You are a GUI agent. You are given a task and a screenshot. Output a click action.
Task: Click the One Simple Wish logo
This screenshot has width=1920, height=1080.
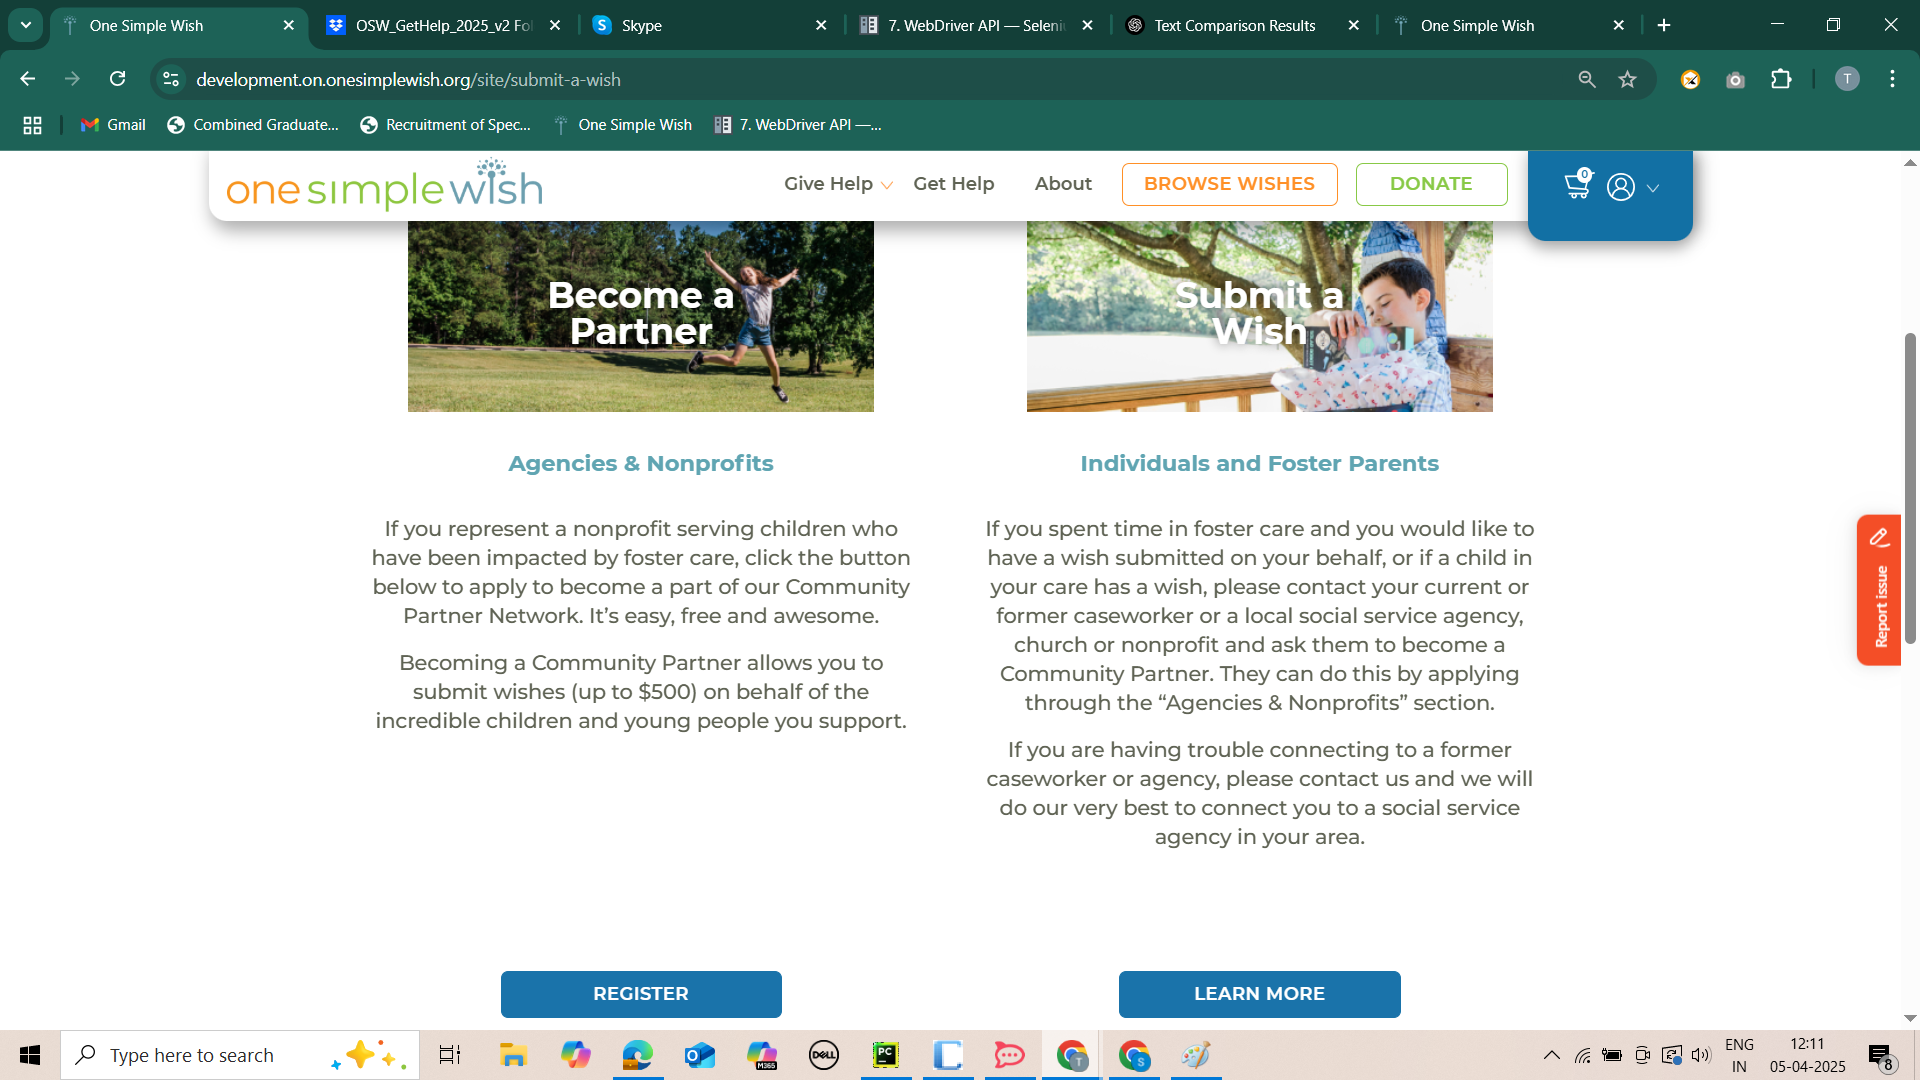pyautogui.click(x=385, y=186)
